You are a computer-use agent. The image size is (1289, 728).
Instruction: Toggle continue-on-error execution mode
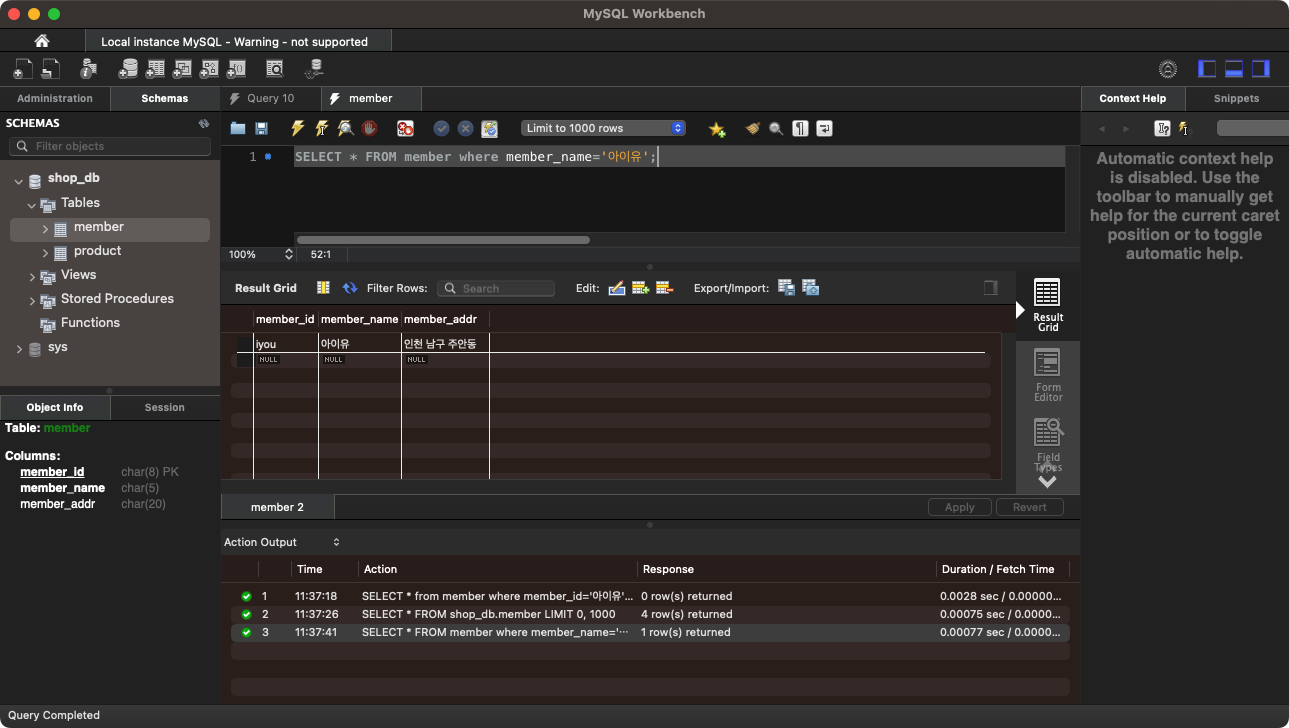pyautogui.click(x=405, y=128)
